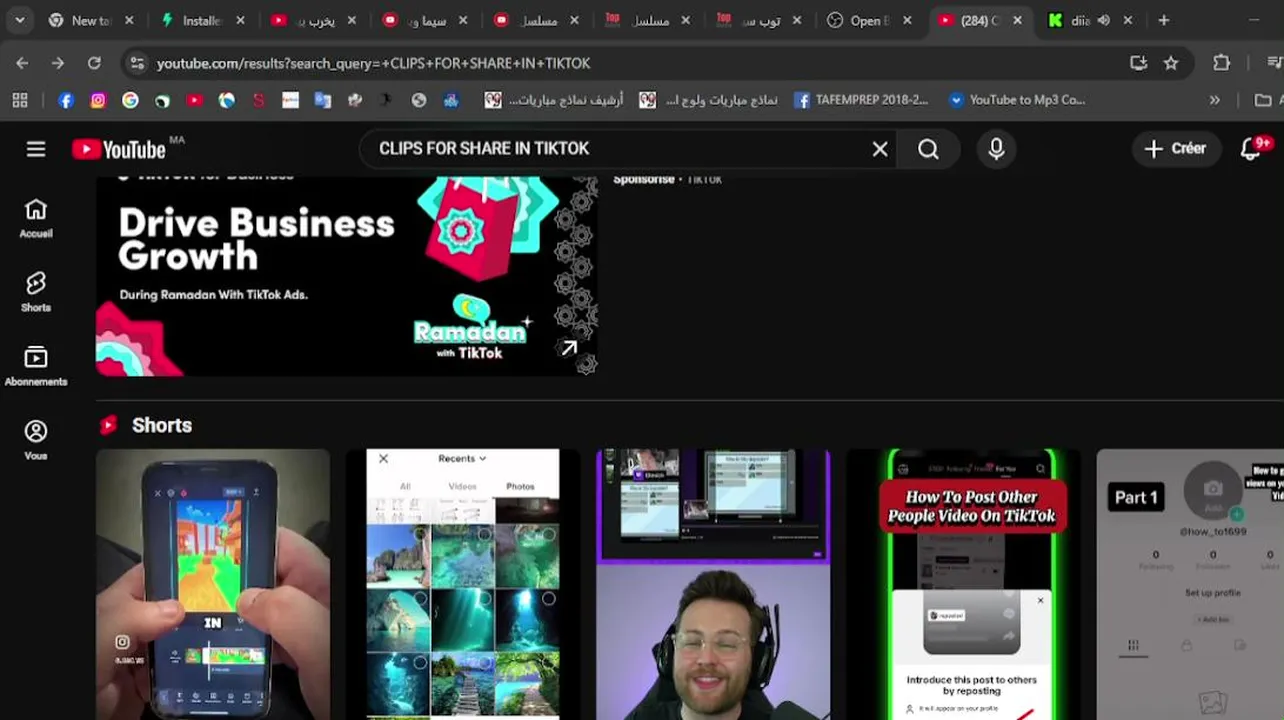This screenshot has height=720, width=1284.
Task: Open the YouTube guide hamburger menu
Action: coord(36,149)
